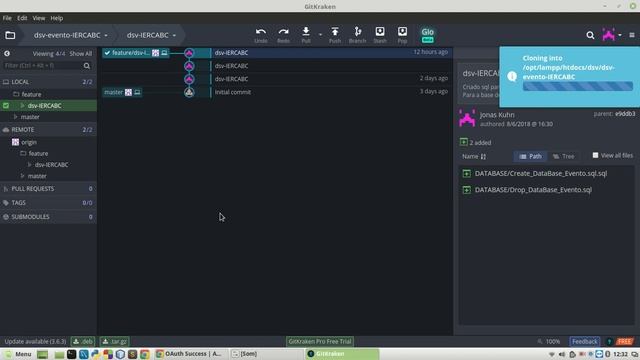Click the pink user avatar in the toolbar
Image resolution: width=640 pixels, height=360 pixels.
(609, 35)
